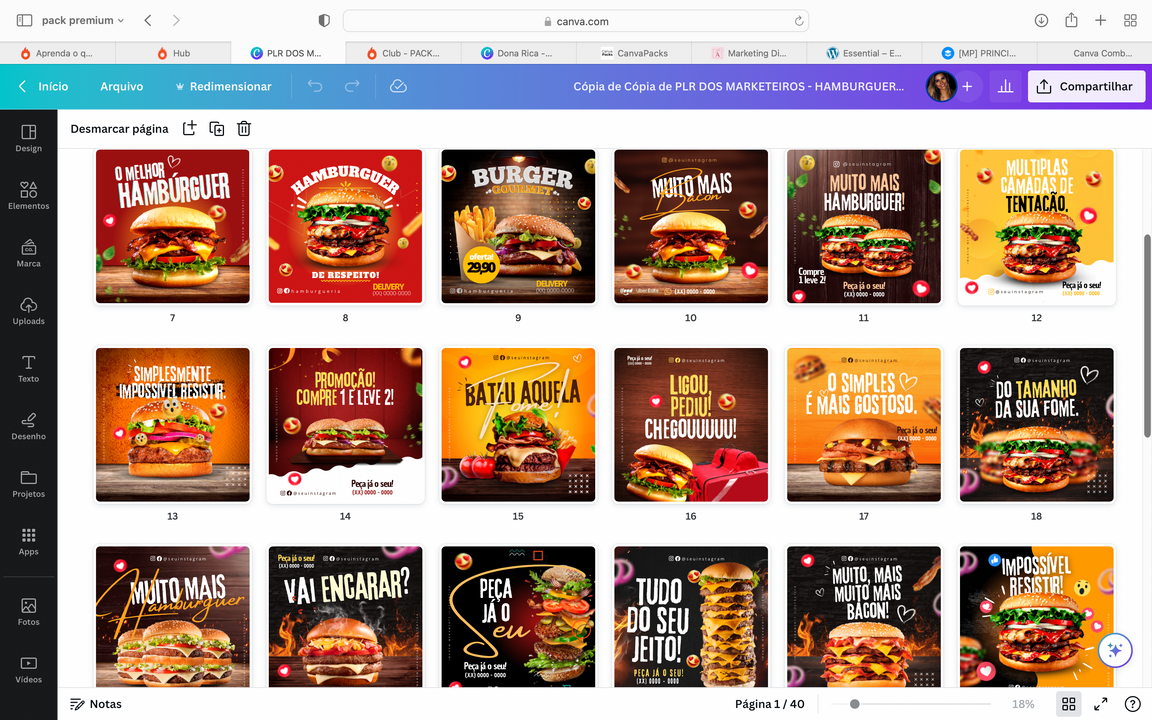Open the Arquivo menu

(x=121, y=87)
